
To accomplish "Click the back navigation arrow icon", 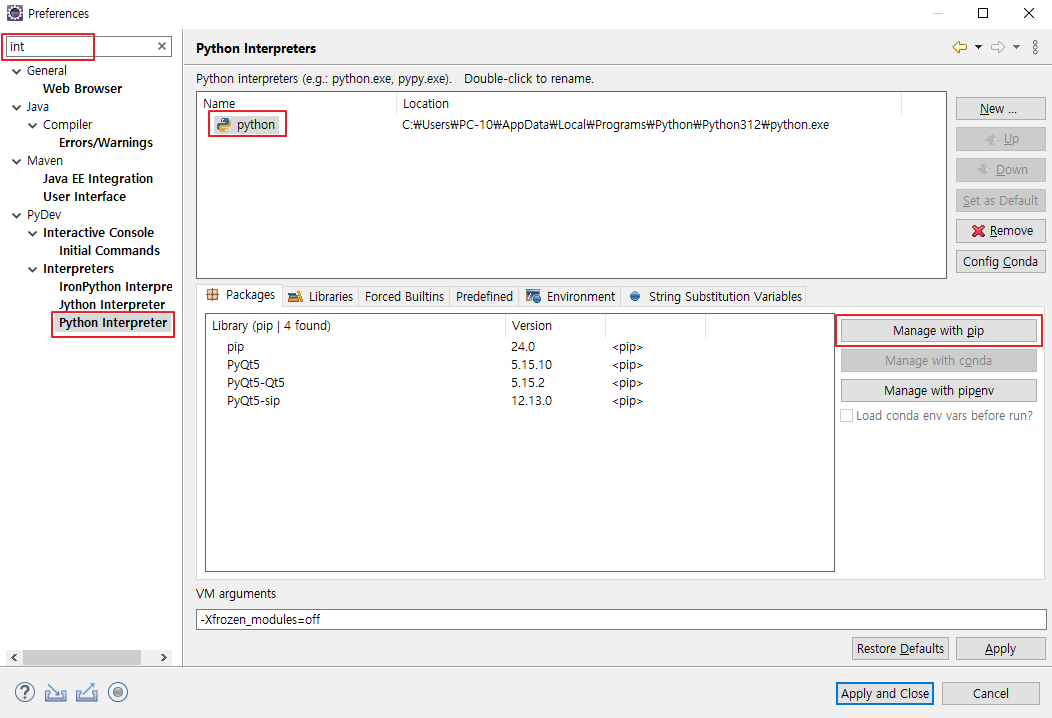I will tap(960, 47).
